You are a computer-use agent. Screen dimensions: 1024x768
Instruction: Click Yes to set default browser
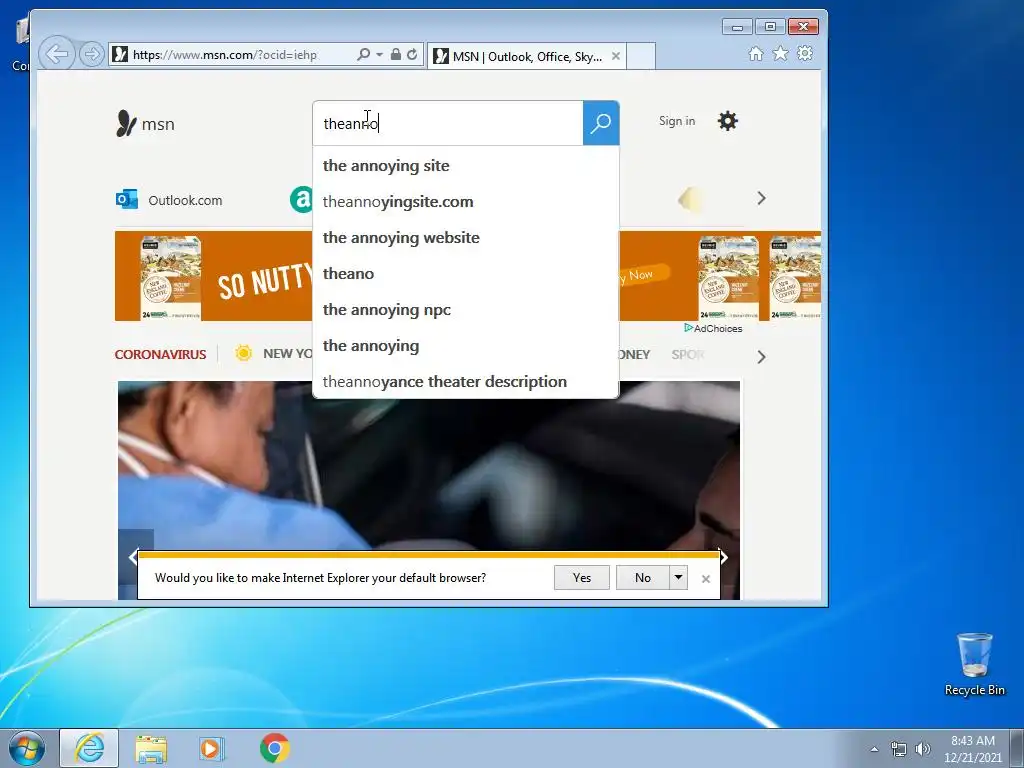(x=582, y=578)
